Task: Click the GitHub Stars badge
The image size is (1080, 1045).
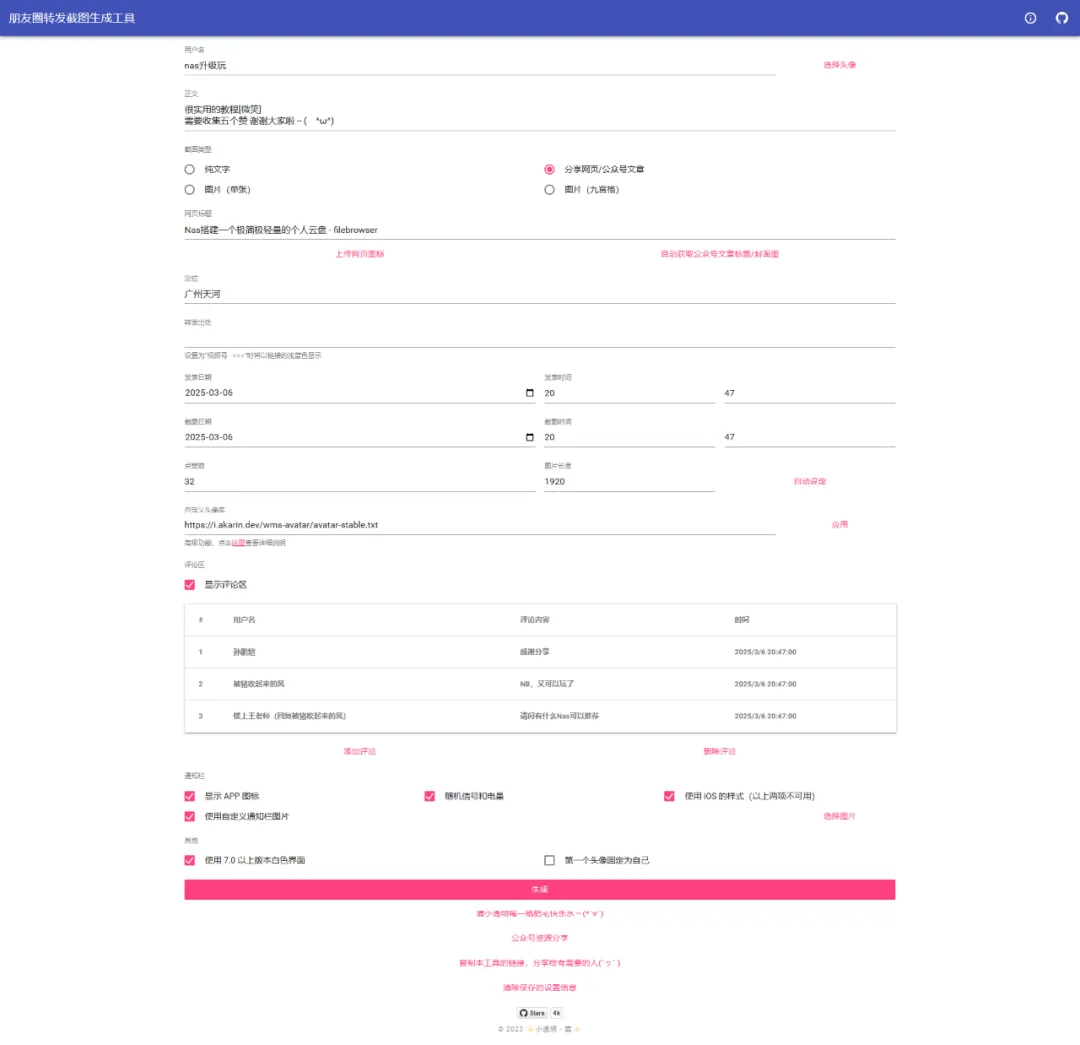Action: click(x=532, y=1013)
